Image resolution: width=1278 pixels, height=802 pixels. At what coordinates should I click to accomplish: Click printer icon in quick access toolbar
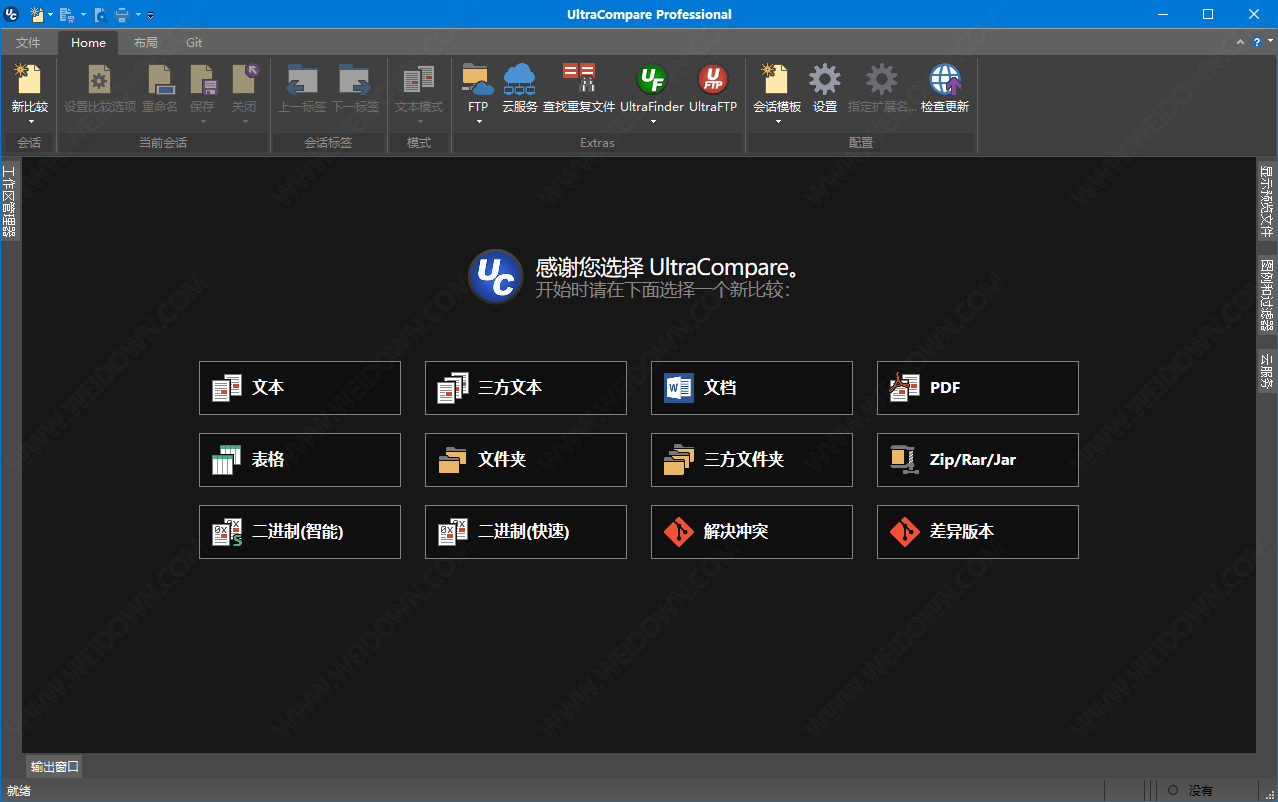tap(121, 14)
